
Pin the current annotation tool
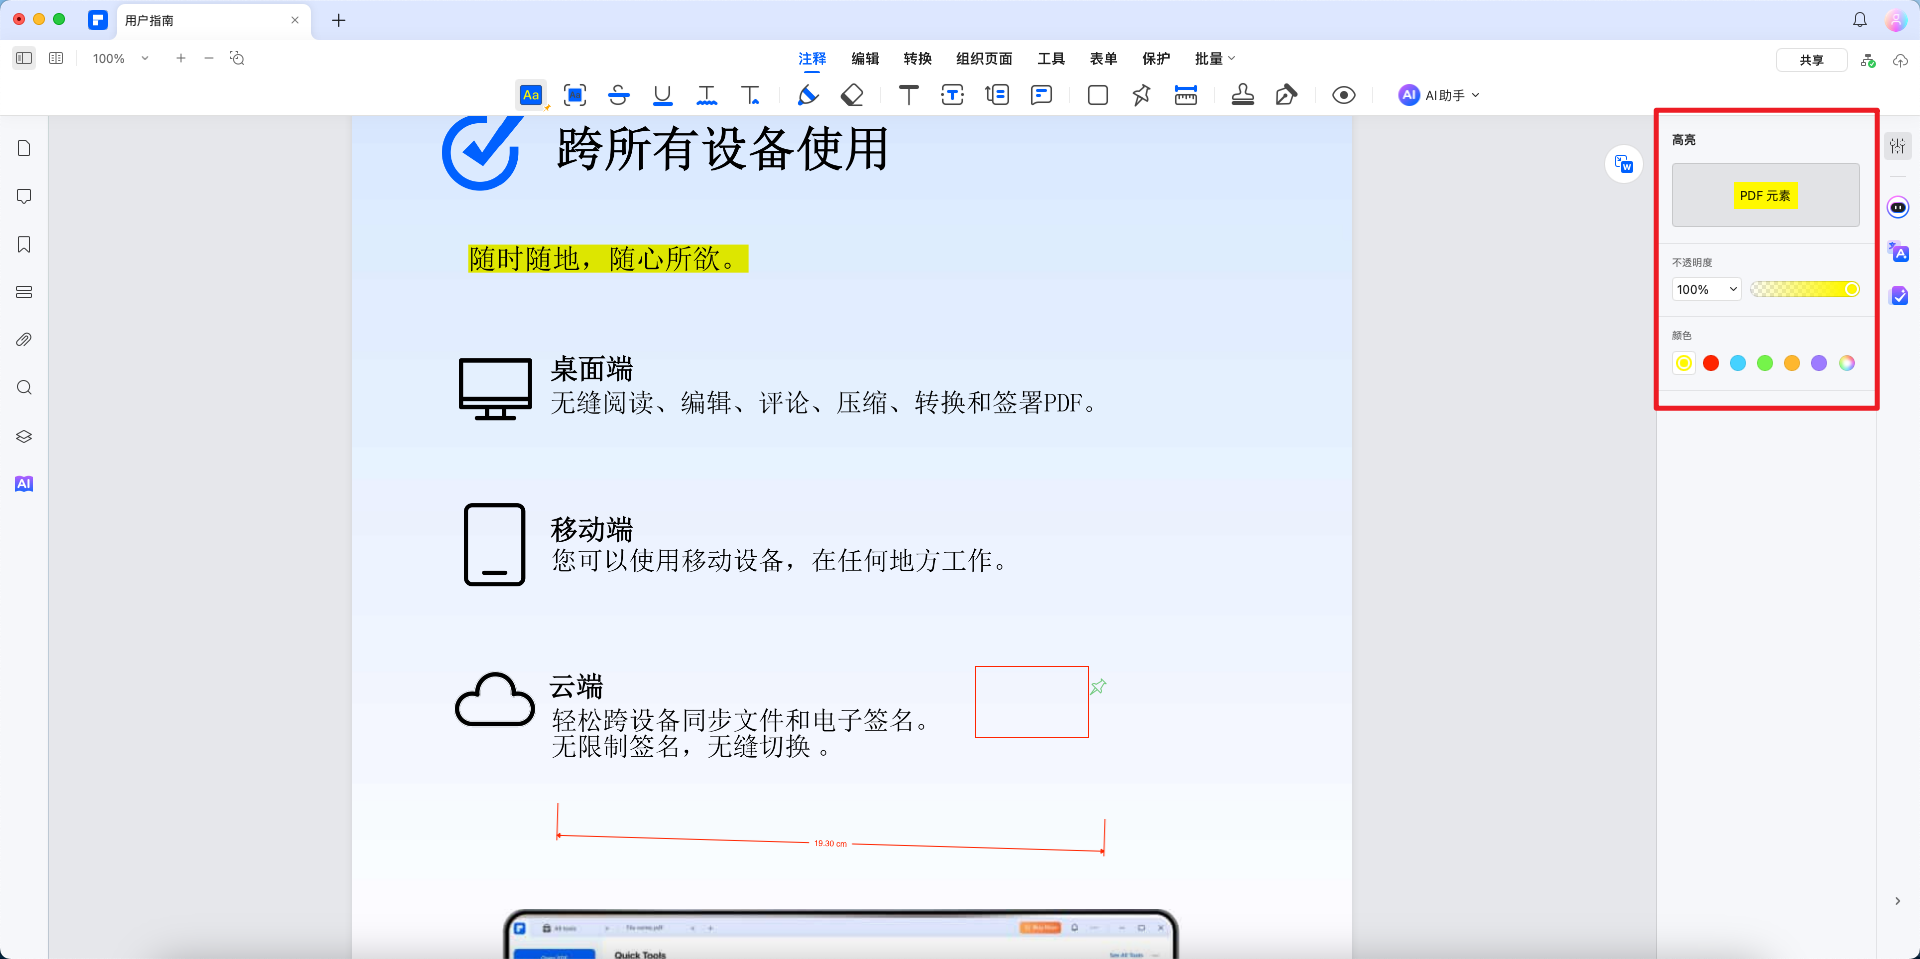[1141, 95]
